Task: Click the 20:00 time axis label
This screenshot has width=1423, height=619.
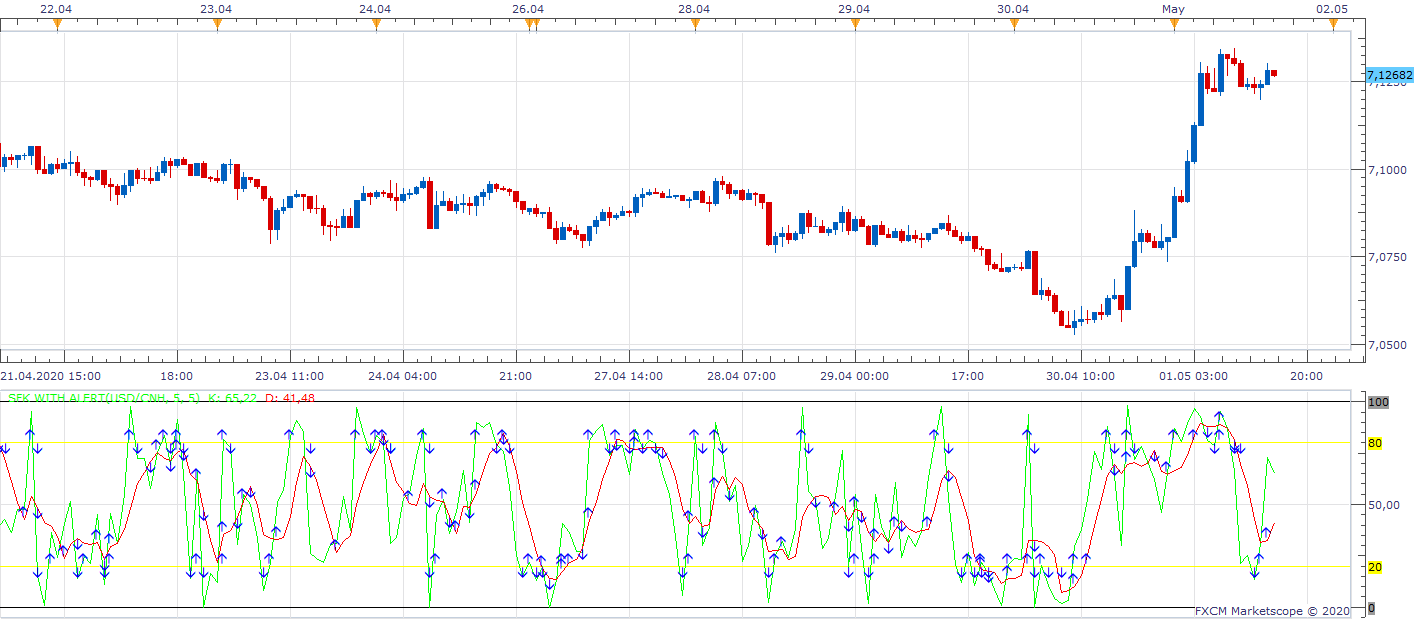Action: (x=1306, y=376)
